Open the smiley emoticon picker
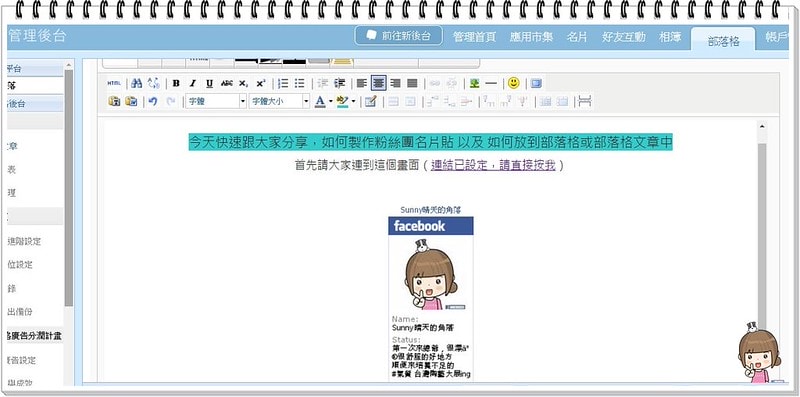800x397 pixels. [x=513, y=83]
